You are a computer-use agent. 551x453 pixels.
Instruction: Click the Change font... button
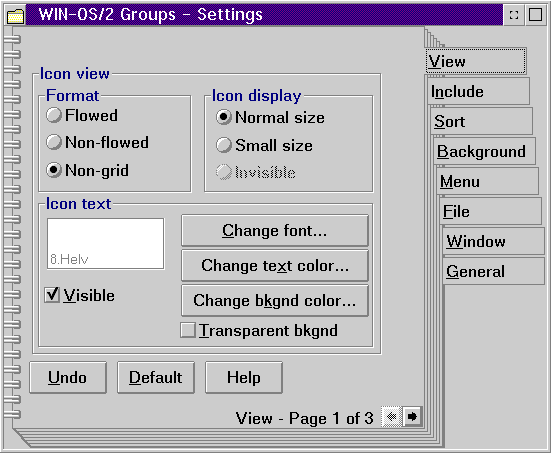tap(275, 231)
